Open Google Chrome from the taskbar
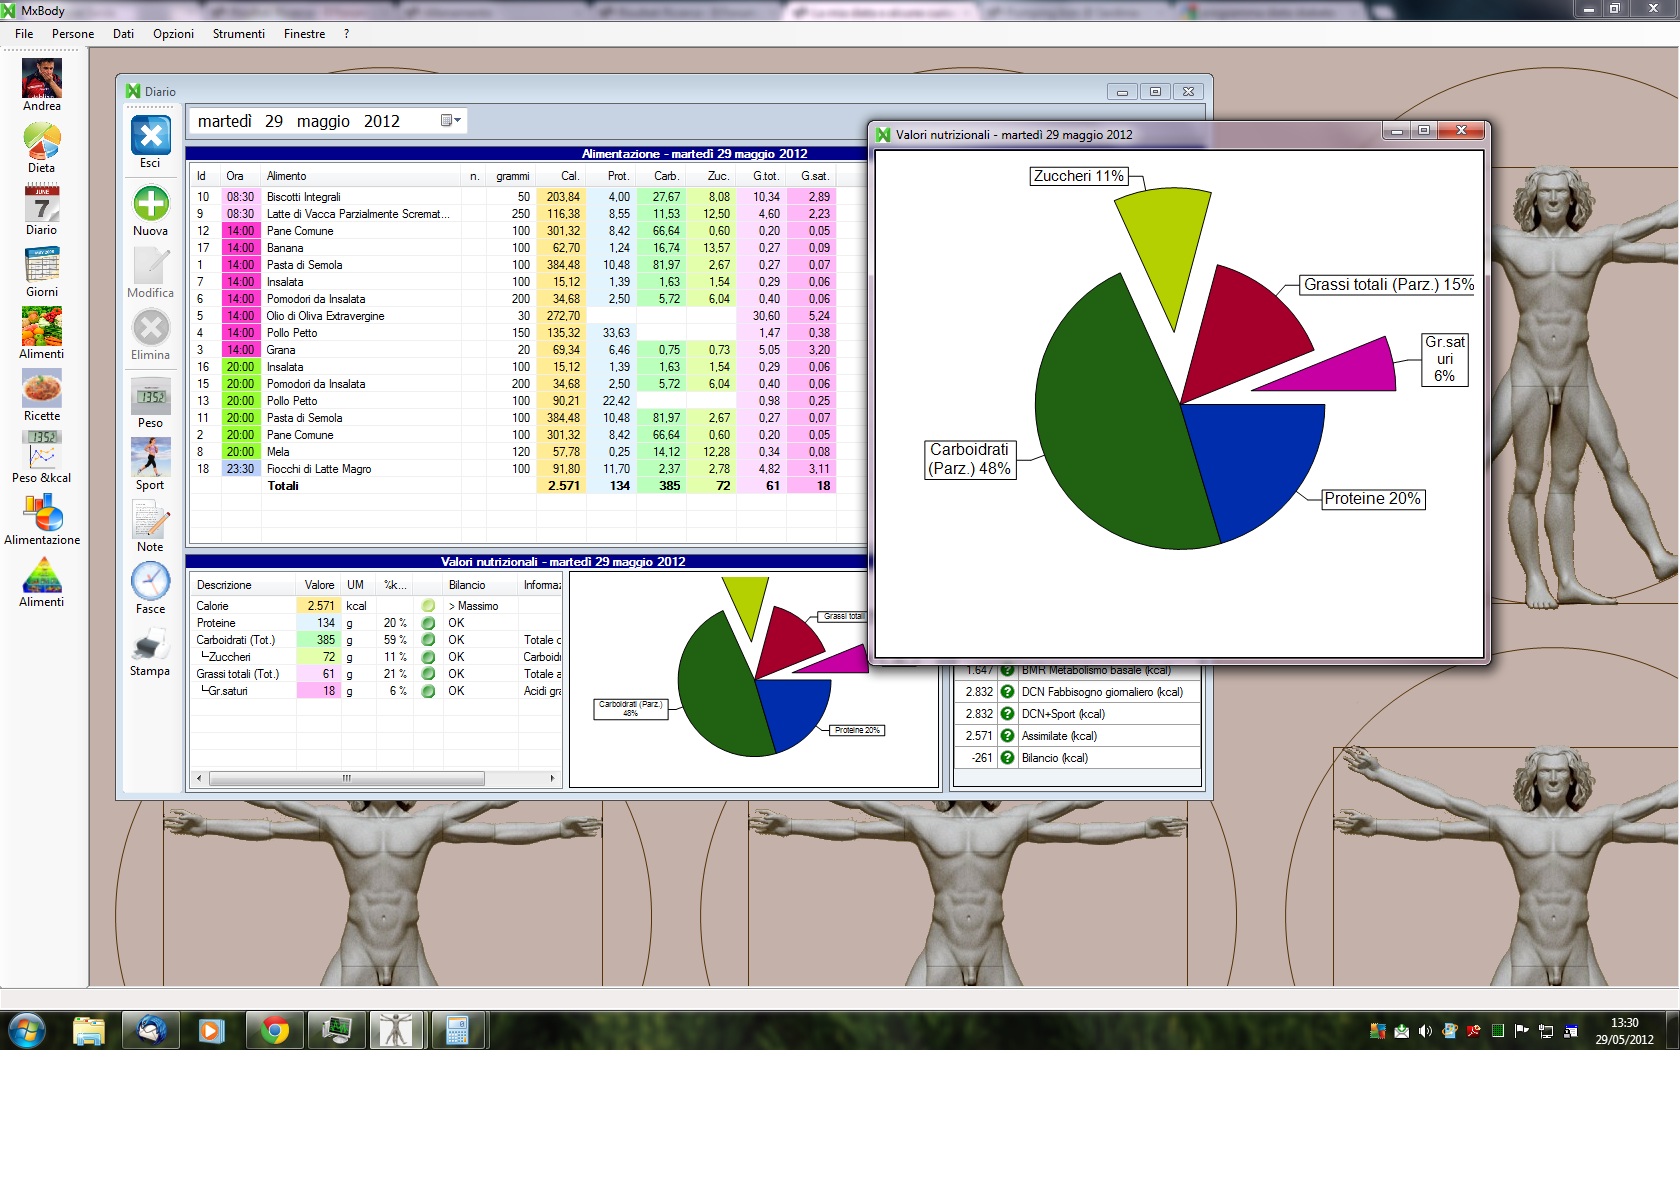The height and width of the screenshot is (1200, 1680). pos(274,1029)
